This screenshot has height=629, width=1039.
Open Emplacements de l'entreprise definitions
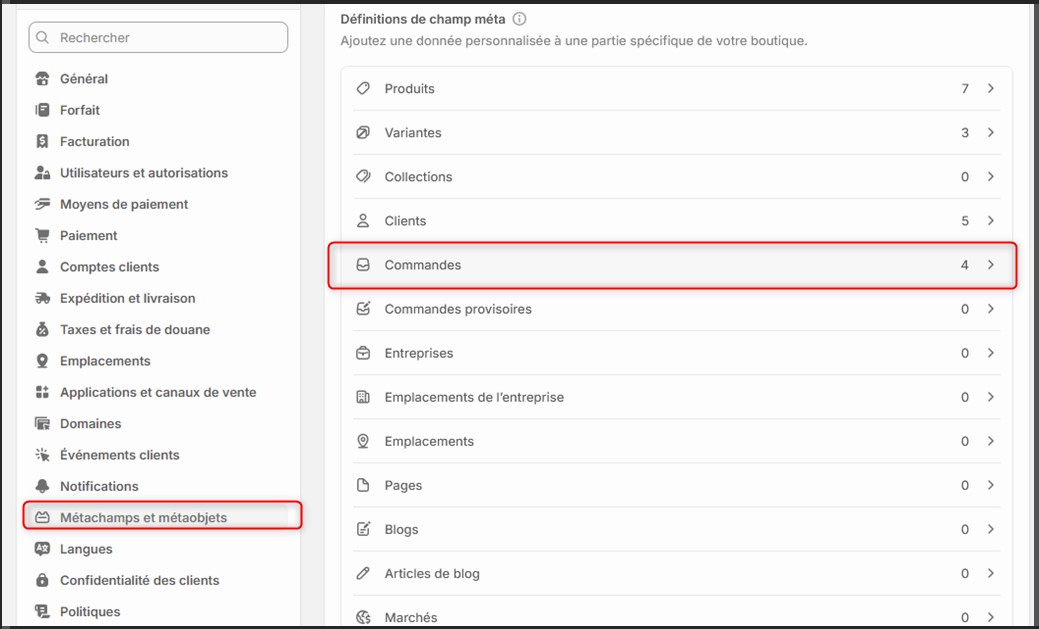pyautogui.click(x=676, y=397)
